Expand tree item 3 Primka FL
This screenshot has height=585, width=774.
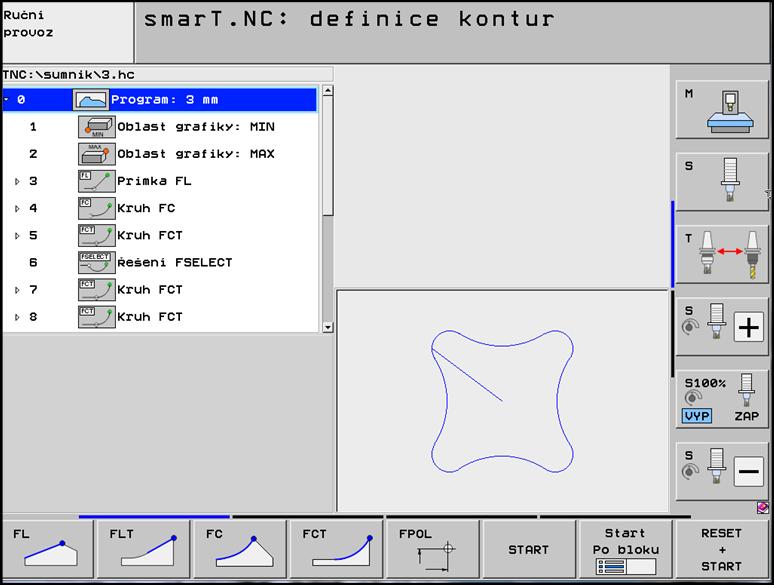click(x=17, y=182)
